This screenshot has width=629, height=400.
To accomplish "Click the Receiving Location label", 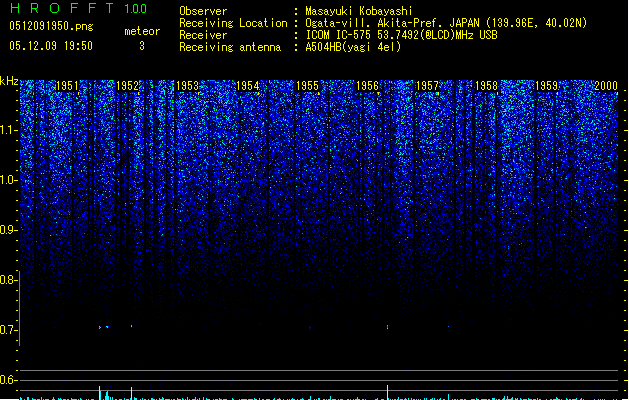I will click(233, 23).
